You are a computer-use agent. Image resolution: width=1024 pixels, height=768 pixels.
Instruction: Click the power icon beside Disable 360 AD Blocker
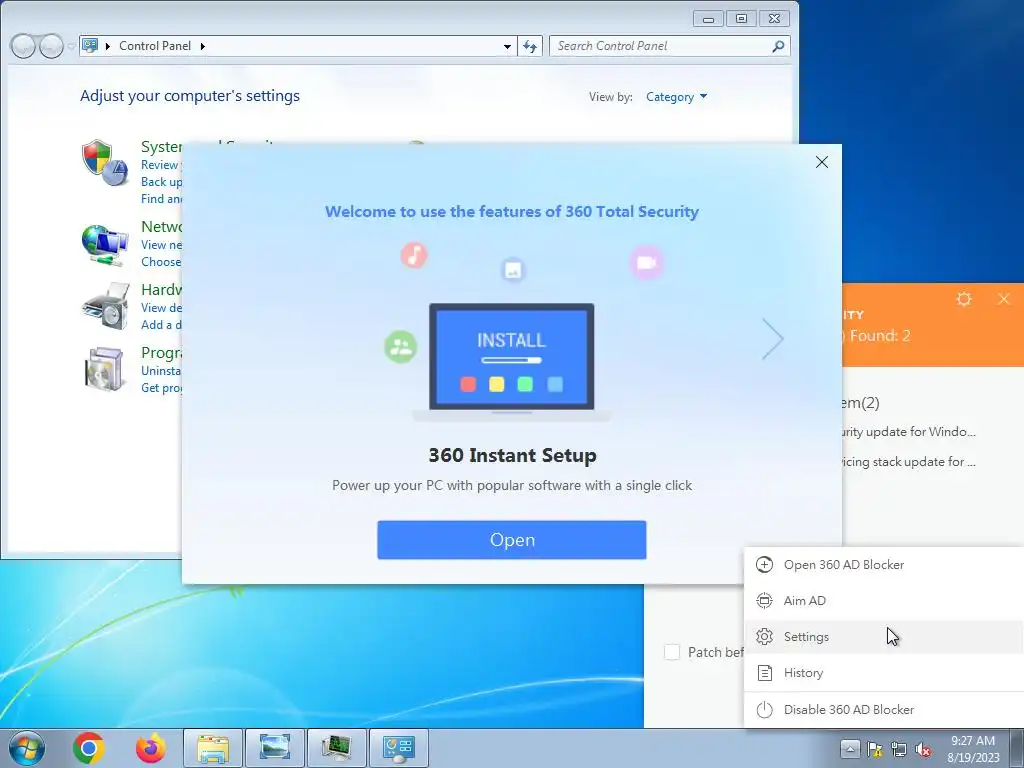click(764, 710)
